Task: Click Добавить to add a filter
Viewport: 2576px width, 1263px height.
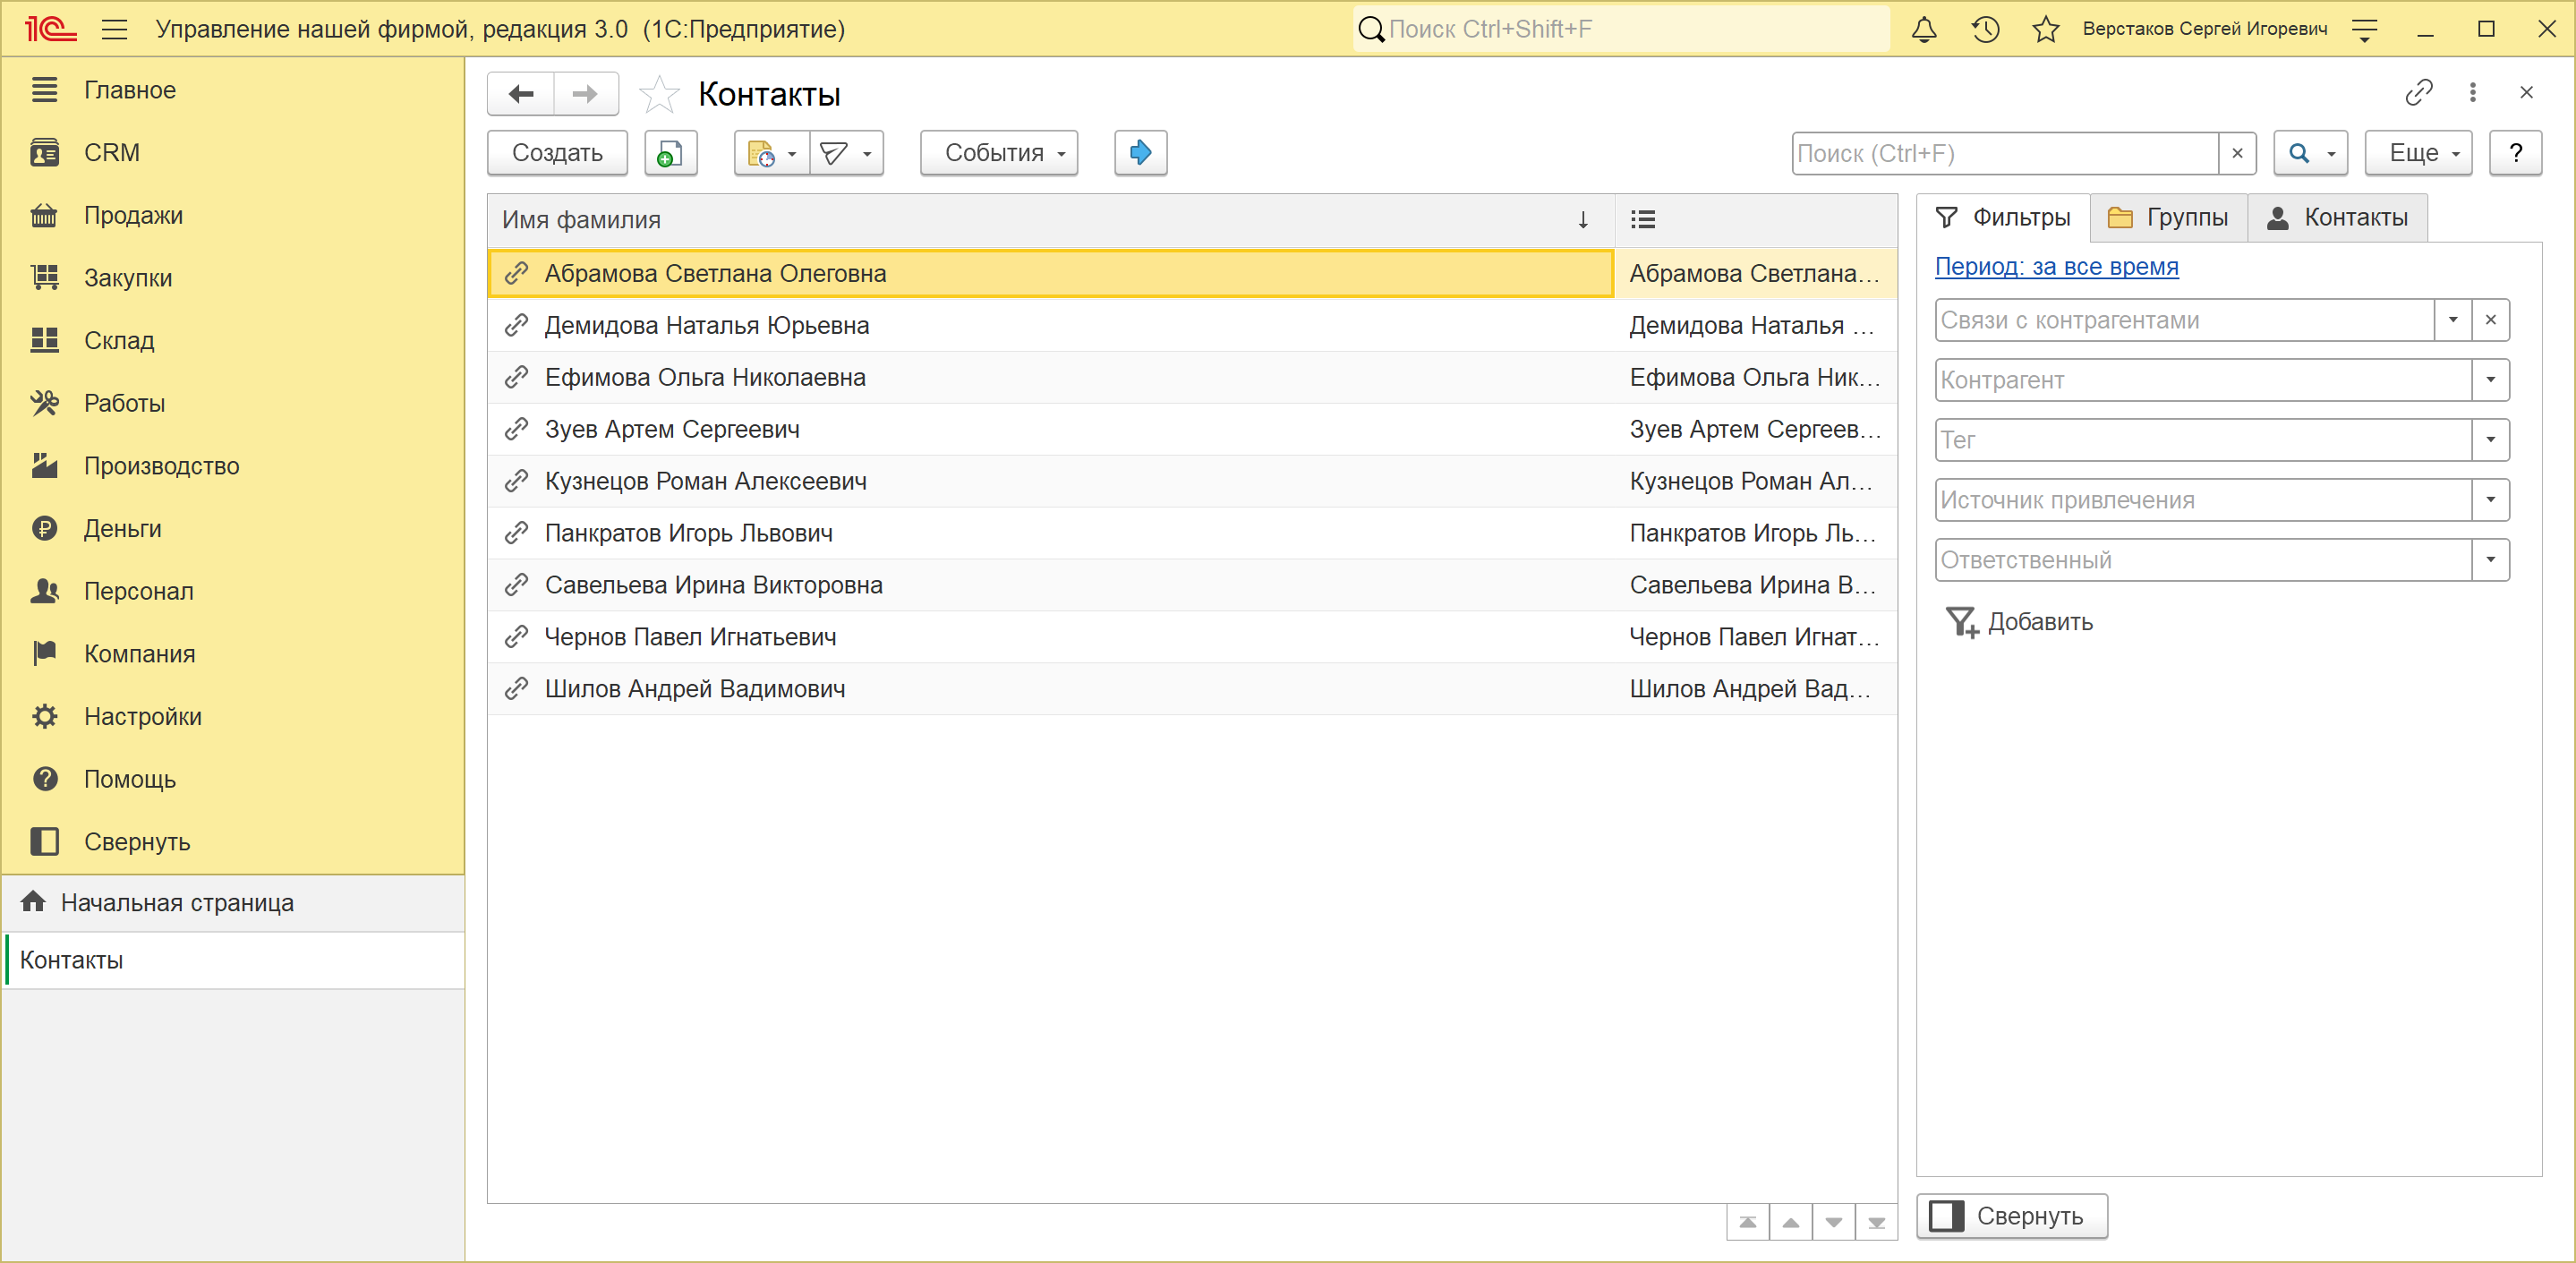Action: 2019,622
